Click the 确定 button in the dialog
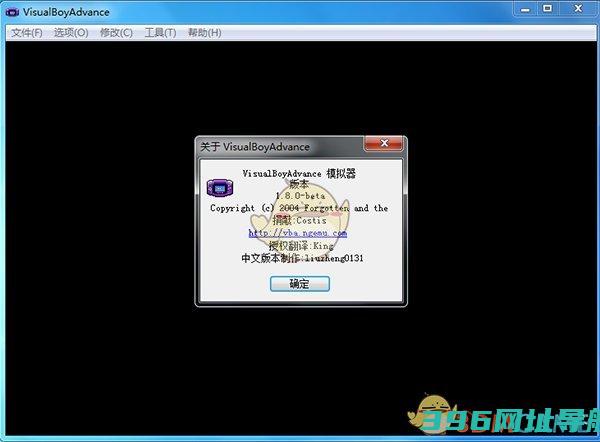This screenshot has height=442, width=600. pyautogui.click(x=300, y=284)
